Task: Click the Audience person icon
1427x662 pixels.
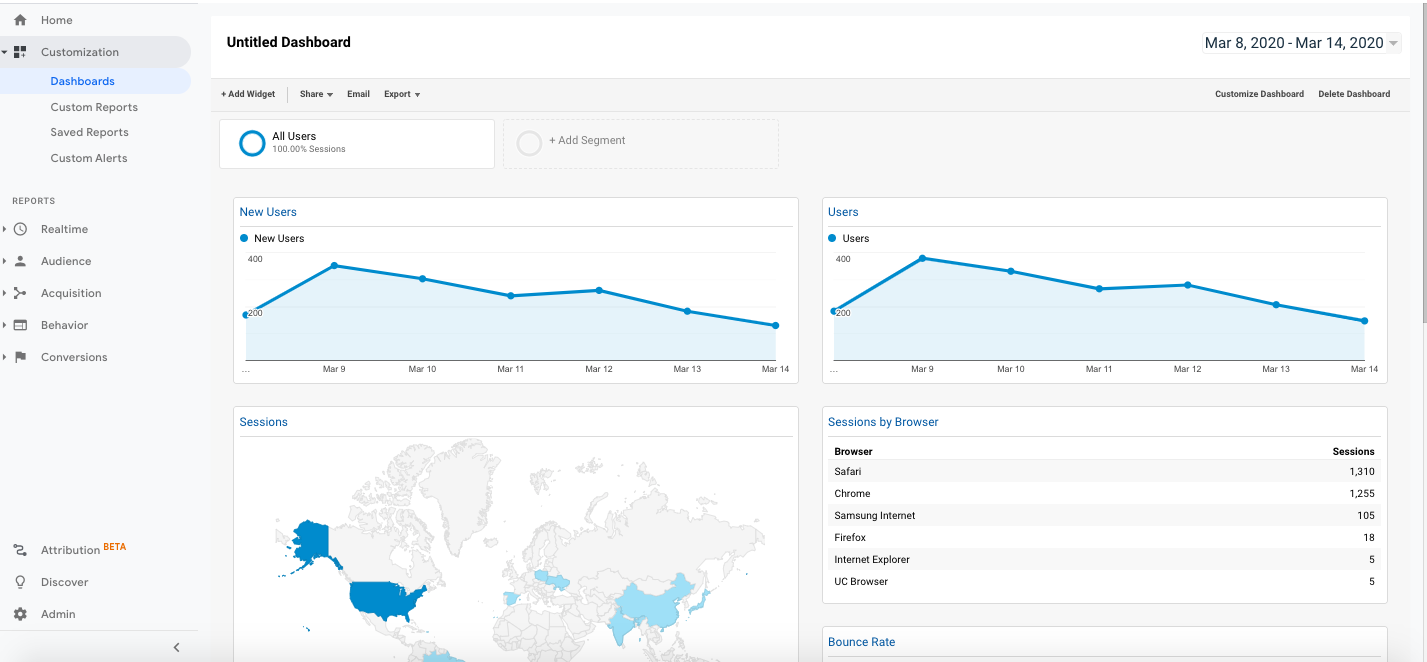Action: tap(20, 261)
